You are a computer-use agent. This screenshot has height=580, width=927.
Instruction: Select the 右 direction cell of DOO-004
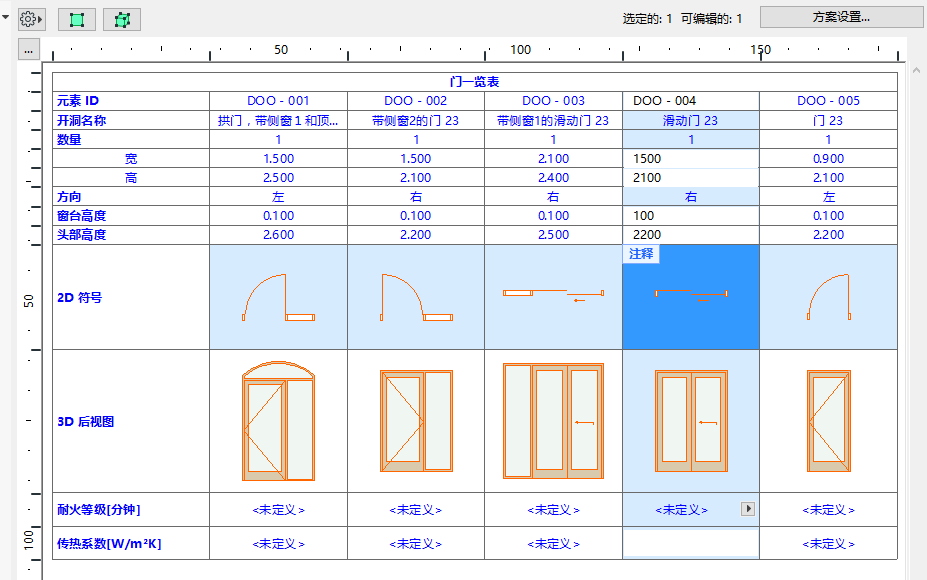coord(688,196)
